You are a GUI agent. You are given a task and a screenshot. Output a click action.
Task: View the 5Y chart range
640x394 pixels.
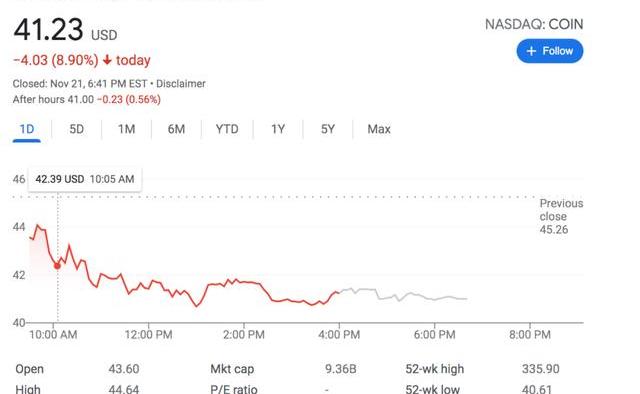[328, 129]
